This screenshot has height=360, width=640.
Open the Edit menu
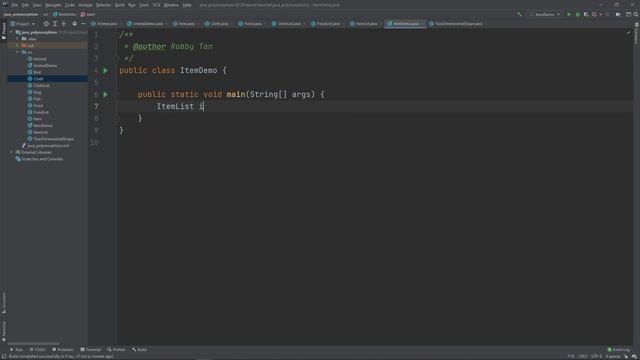pos(25,5)
